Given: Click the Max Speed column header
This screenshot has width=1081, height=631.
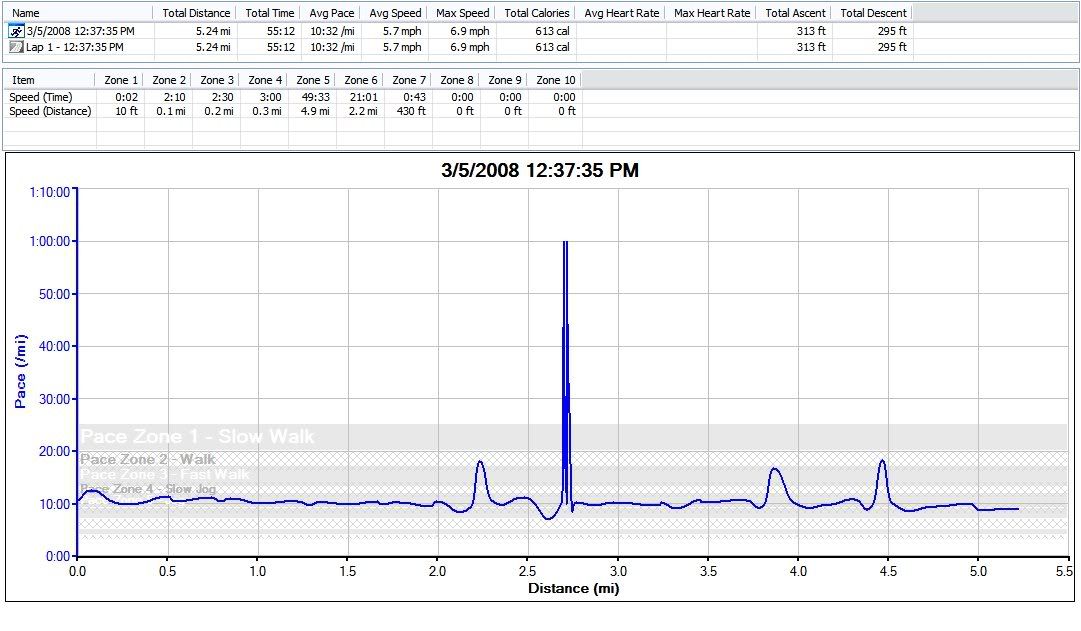Looking at the screenshot, I should (462, 13).
